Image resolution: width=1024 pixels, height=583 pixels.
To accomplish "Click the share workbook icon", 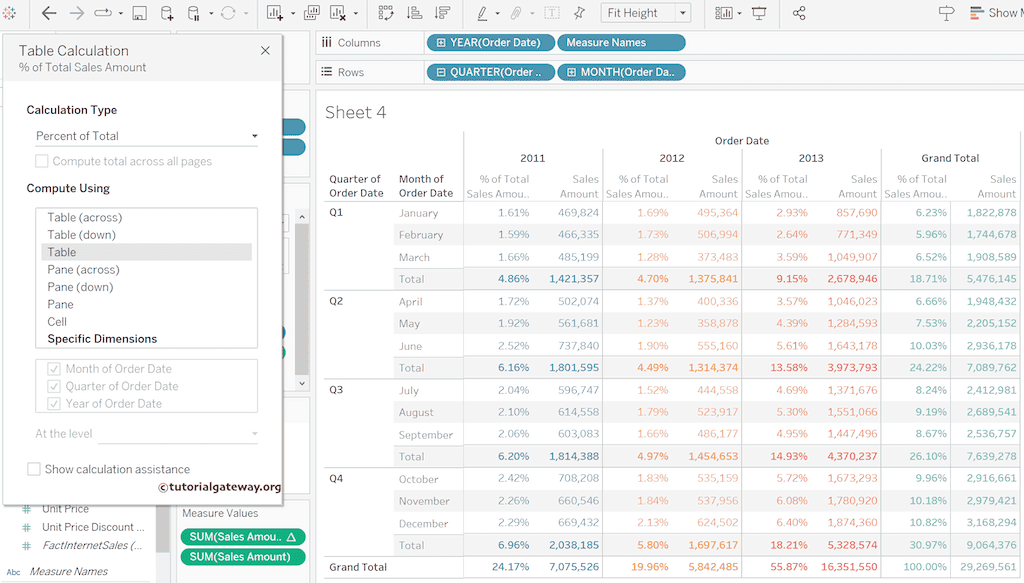I will [x=799, y=13].
